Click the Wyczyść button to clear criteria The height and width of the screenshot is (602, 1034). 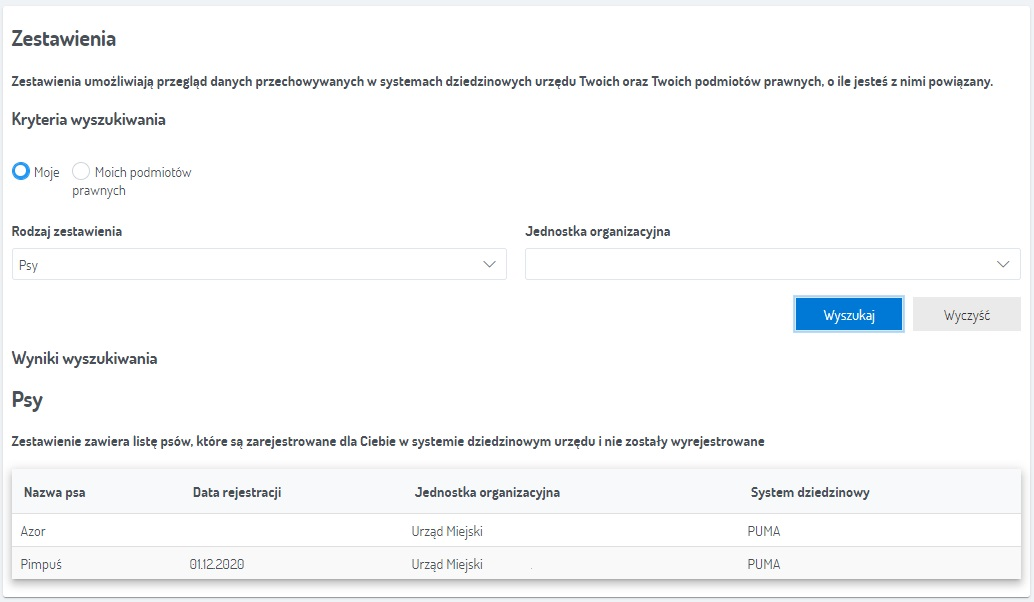[x=966, y=315]
